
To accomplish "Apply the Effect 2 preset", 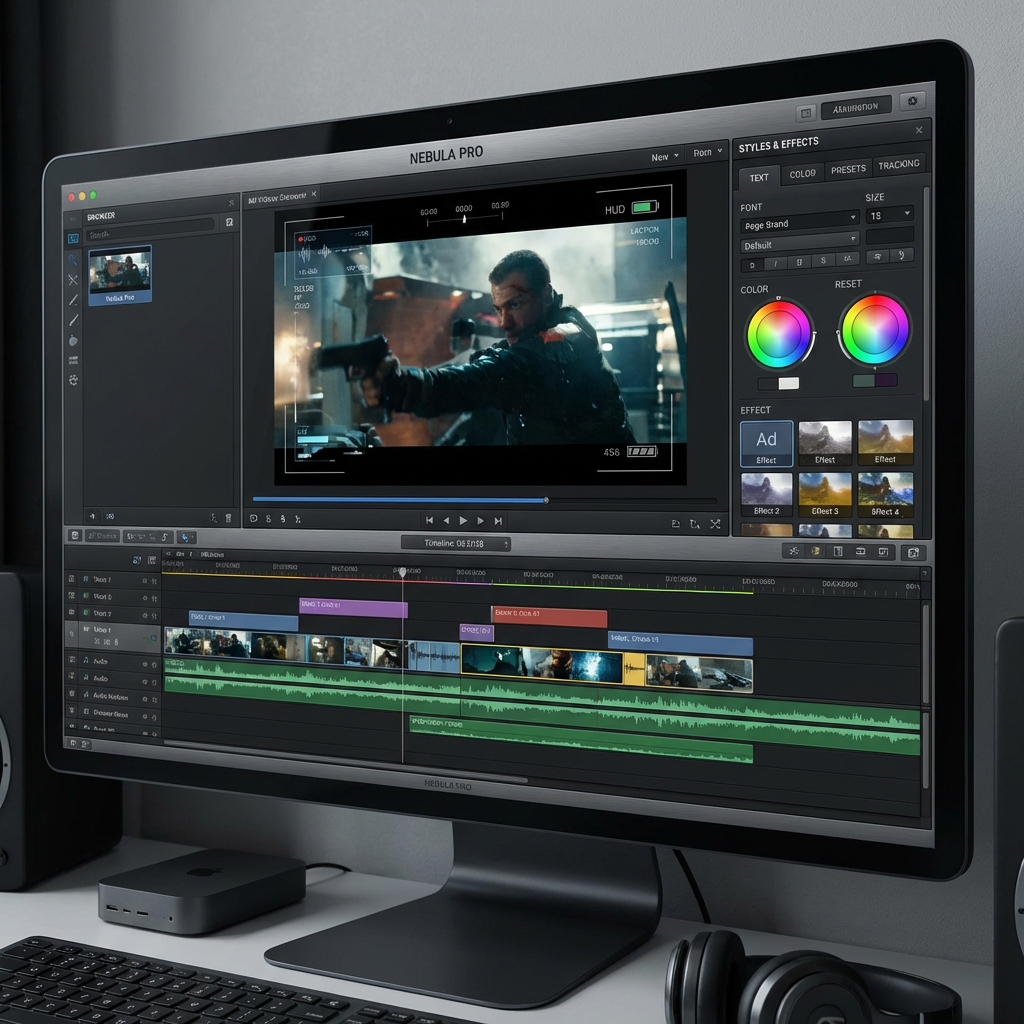I will click(767, 495).
